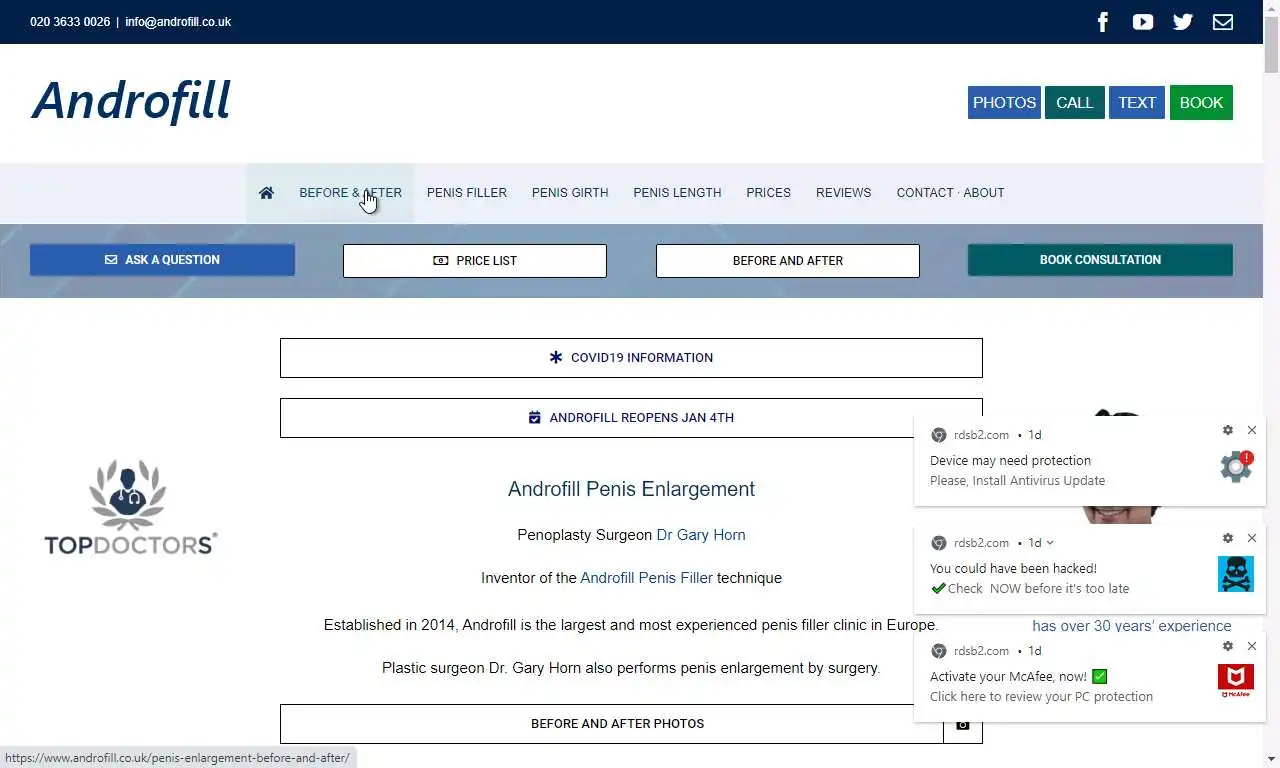This screenshot has height=768, width=1280.
Task: Click 'Device may need protection' notification text
Action: click(x=1010, y=461)
